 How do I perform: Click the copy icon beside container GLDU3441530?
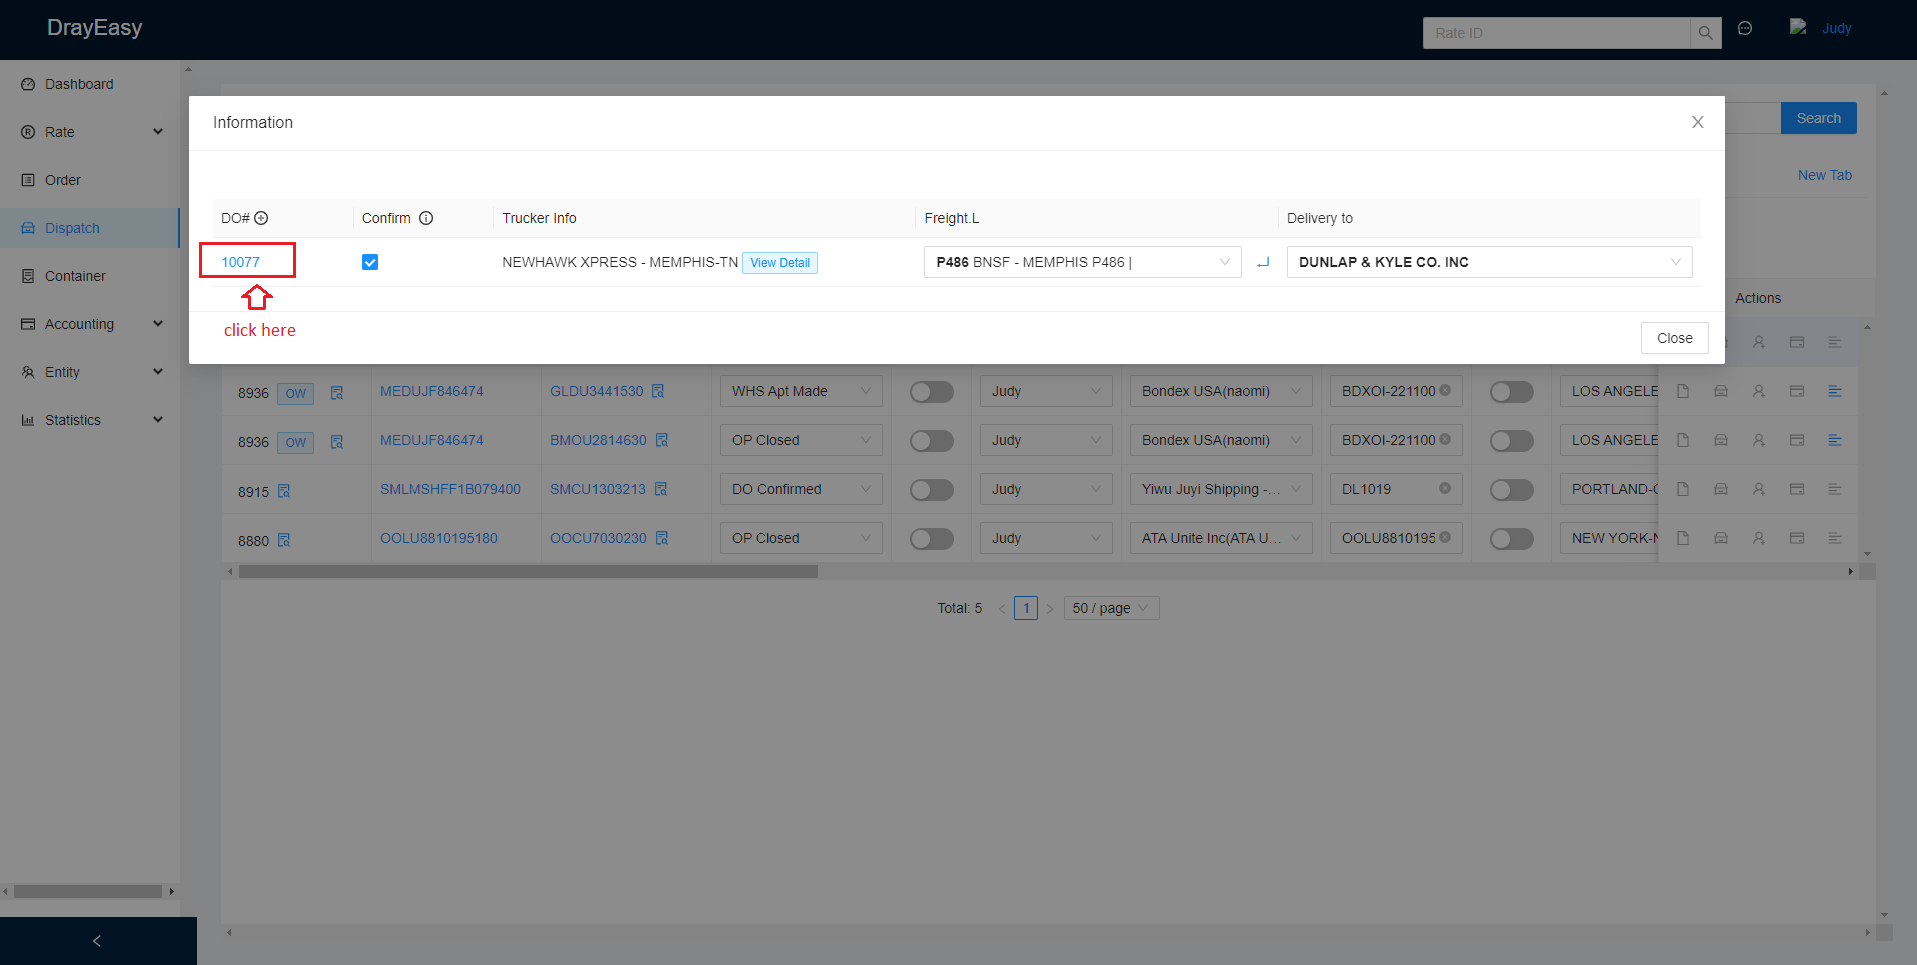click(658, 391)
